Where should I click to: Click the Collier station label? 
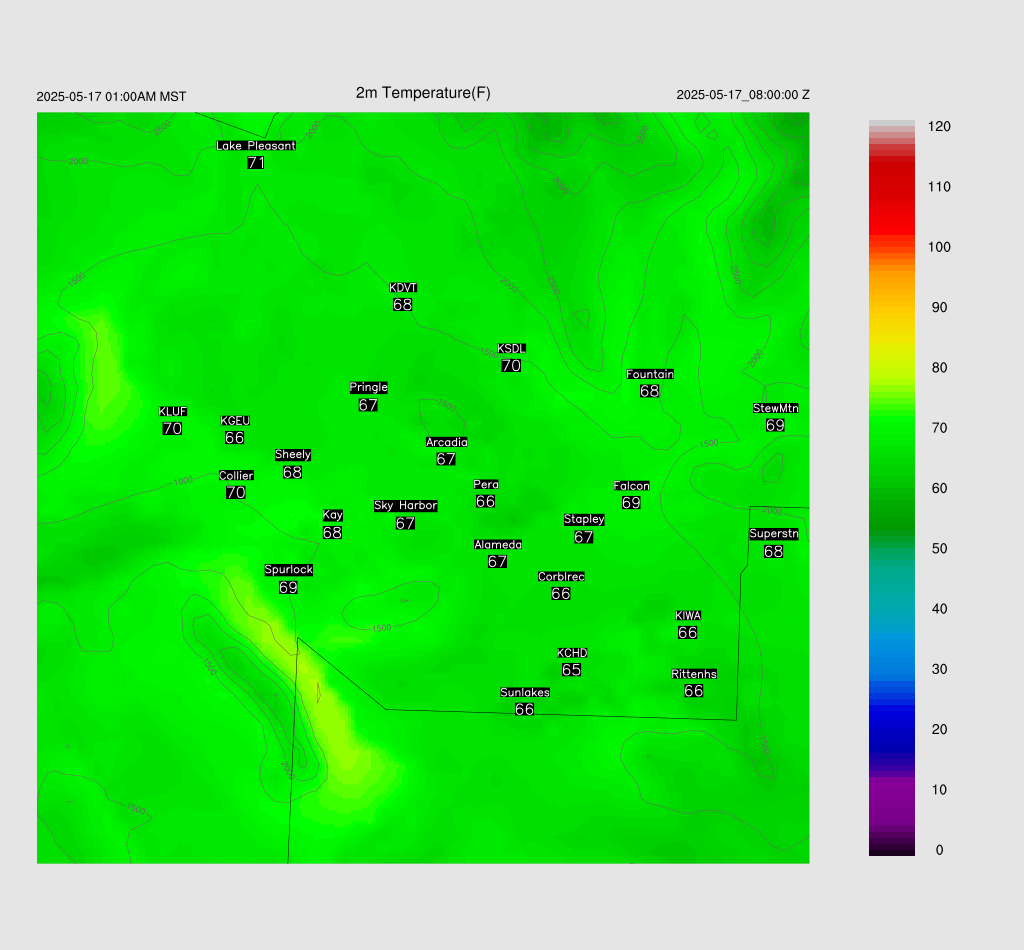pyautogui.click(x=236, y=475)
